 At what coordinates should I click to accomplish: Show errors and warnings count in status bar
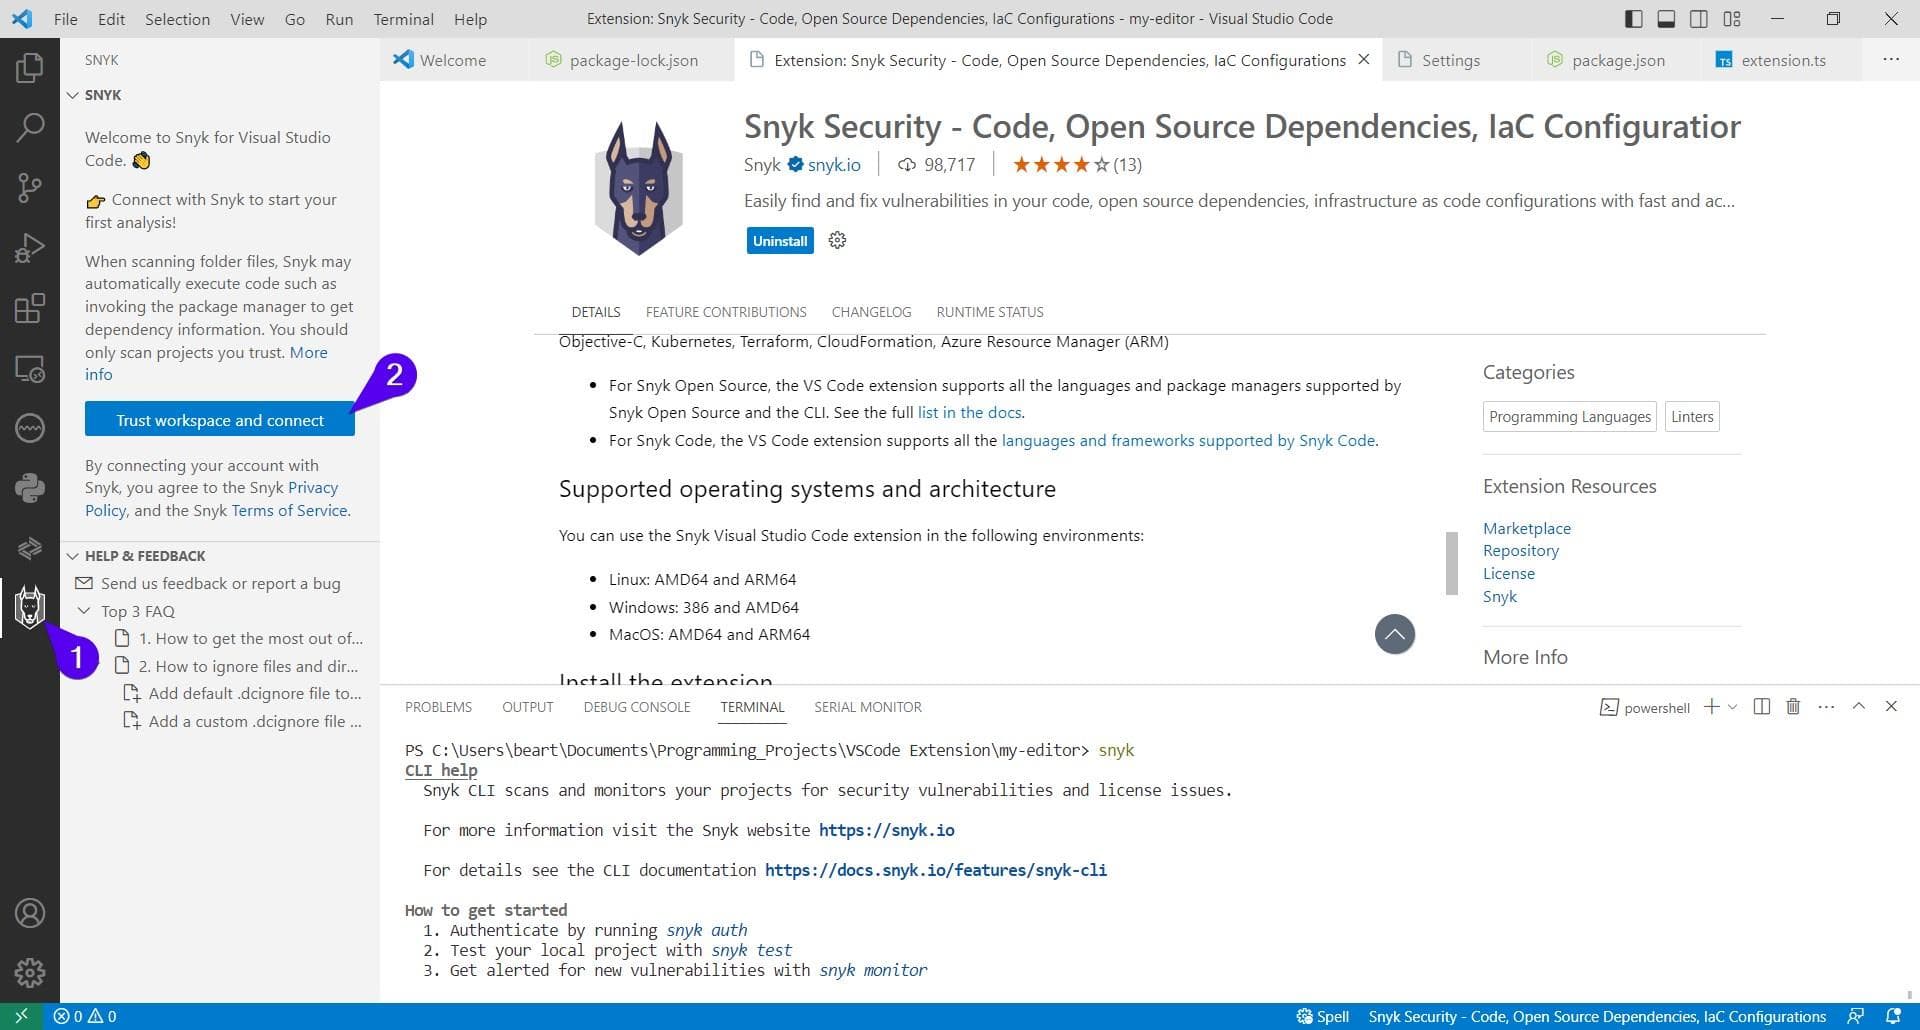(85, 1016)
